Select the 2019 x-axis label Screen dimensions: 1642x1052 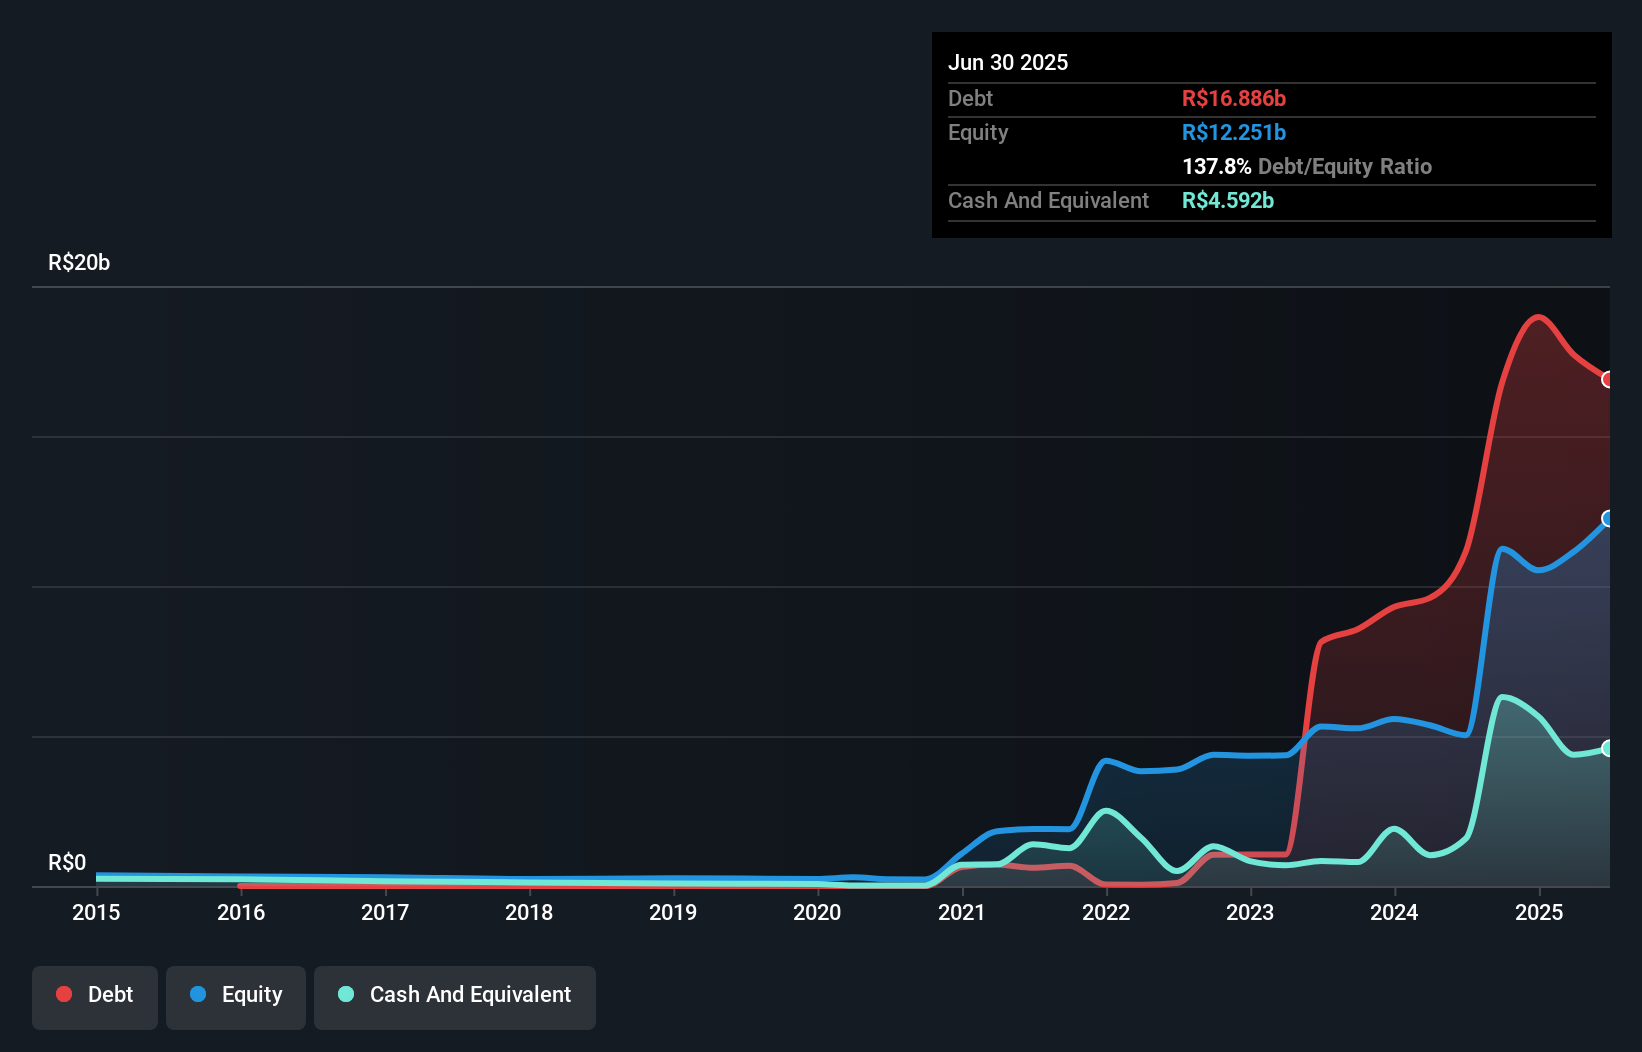click(673, 912)
